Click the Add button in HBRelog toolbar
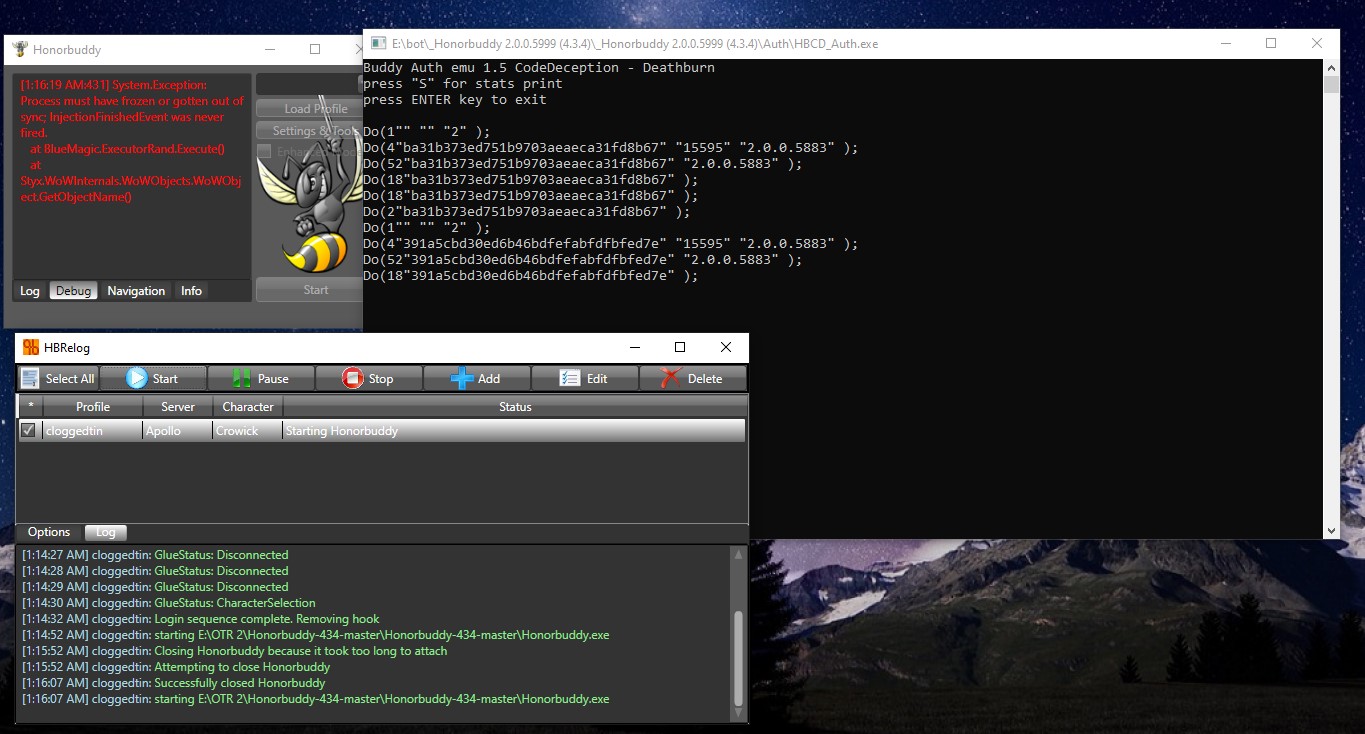This screenshot has height=734, width=1365. [477, 378]
